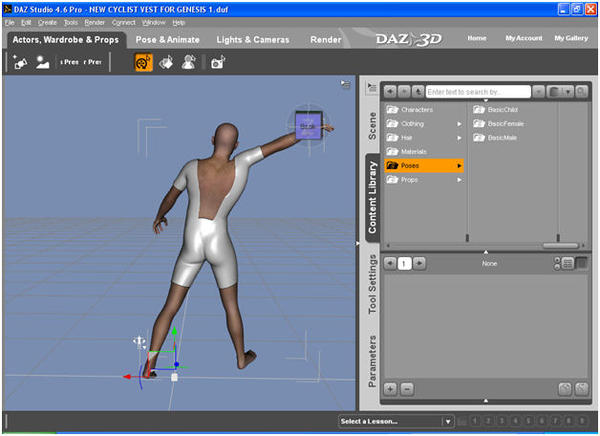Click the next page arrow beside page 1

(x=419, y=263)
